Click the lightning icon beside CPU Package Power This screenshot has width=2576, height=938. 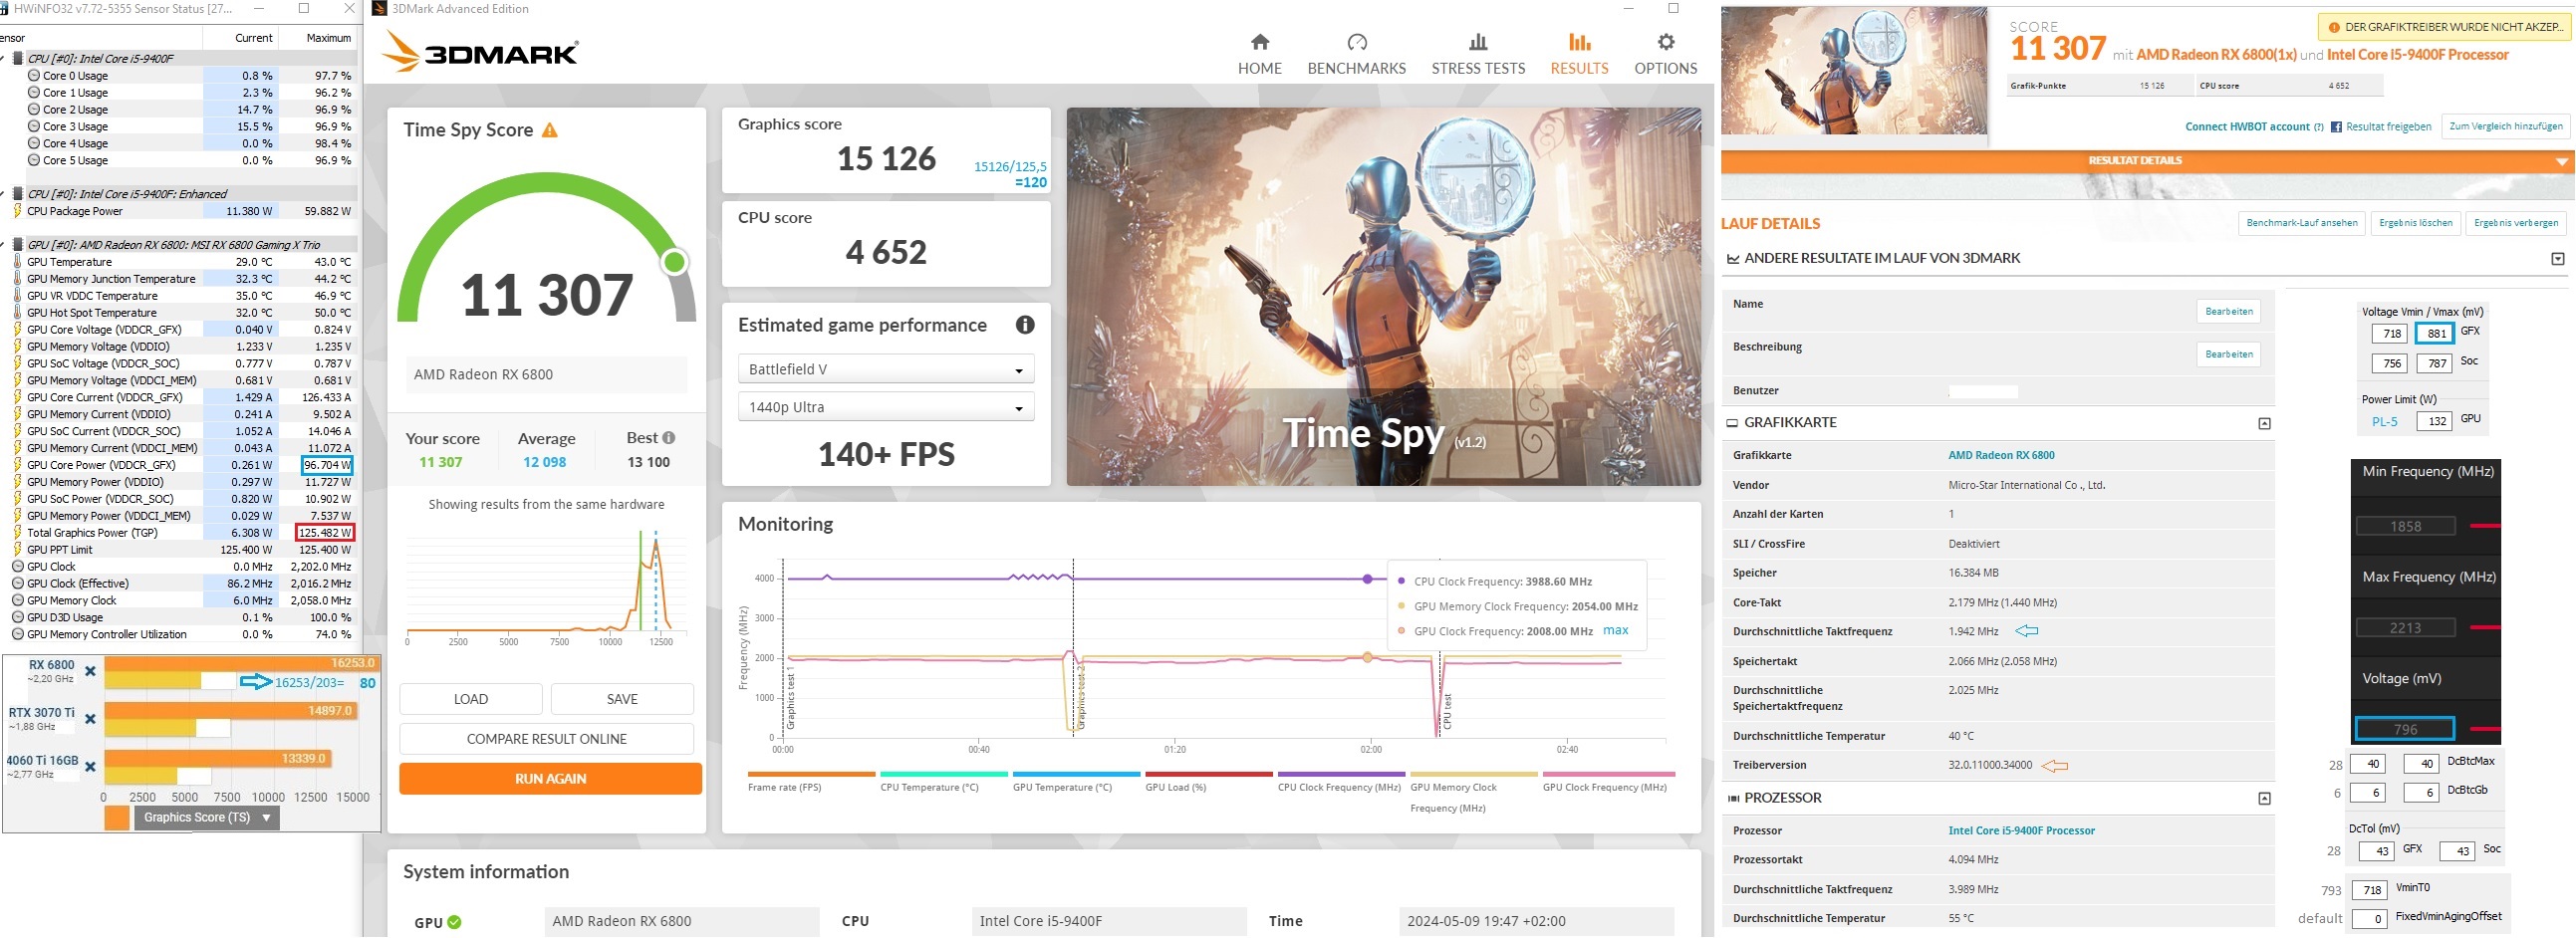click(17, 211)
